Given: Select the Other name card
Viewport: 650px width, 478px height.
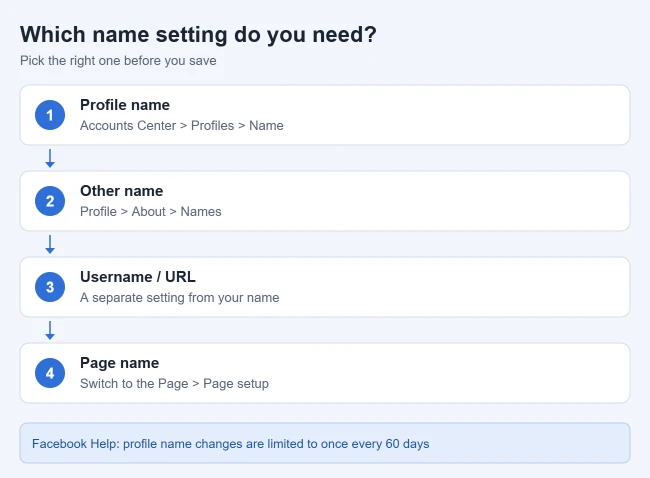Looking at the screenshot, I should 325,201.
